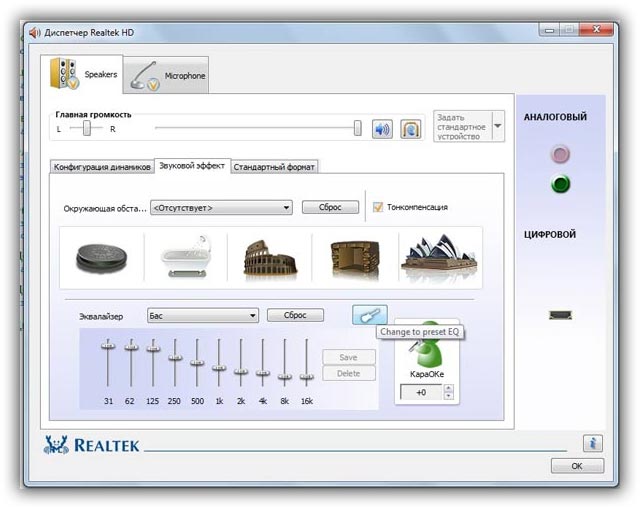Click the 4k equalizer slider

click(x=262, y=373)
